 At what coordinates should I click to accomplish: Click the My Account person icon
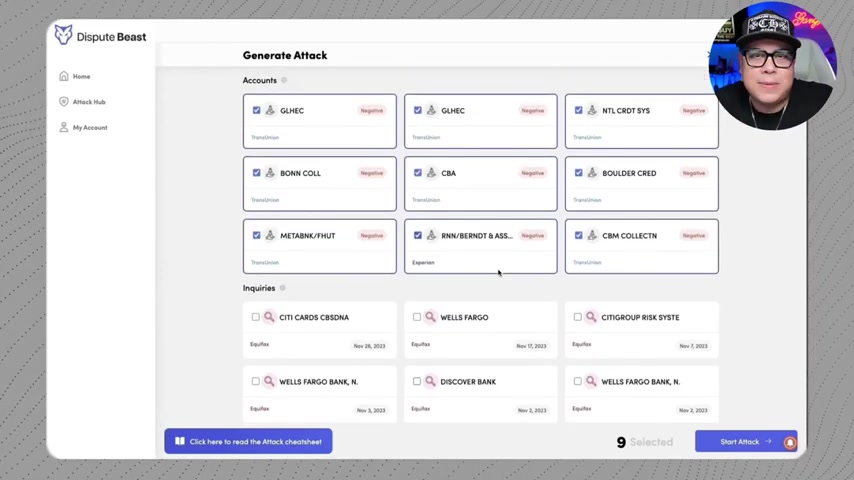pyautogui.click(x=64, y=127)
